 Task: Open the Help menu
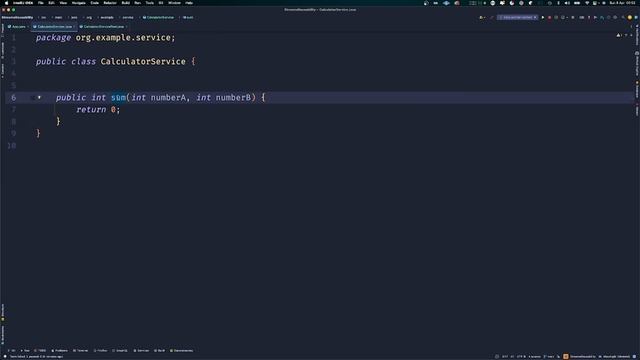[189, 3]
